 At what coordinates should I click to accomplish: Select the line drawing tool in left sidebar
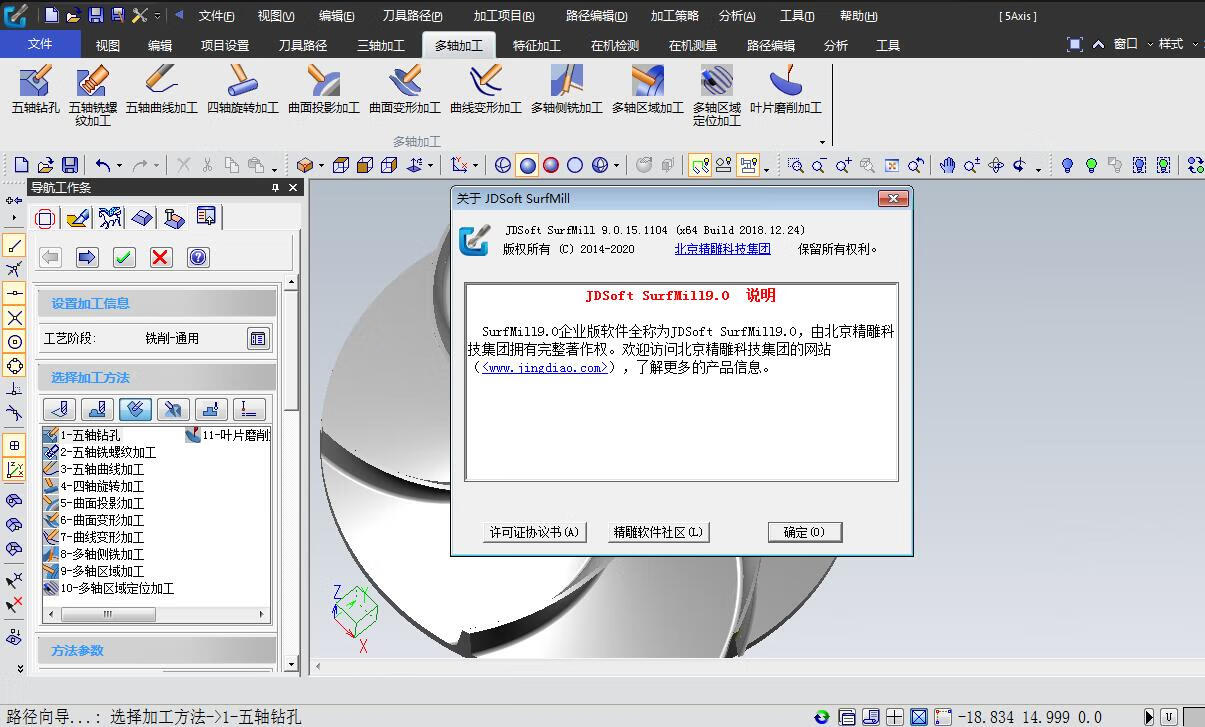point(14,245)
